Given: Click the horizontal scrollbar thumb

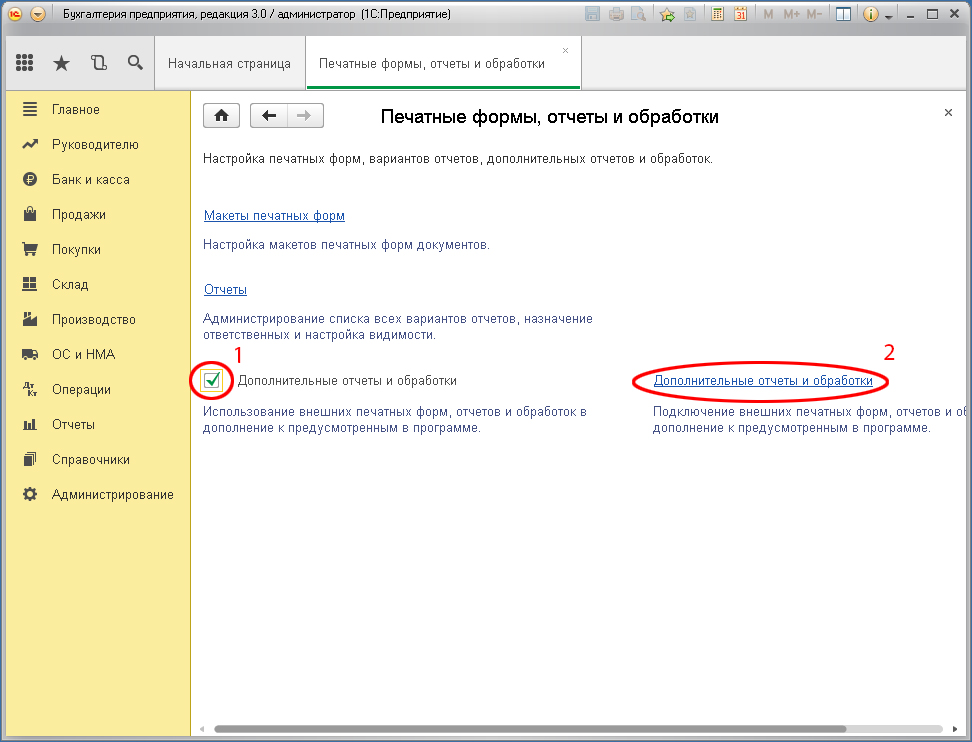Looking at the screenshot, I should [x=530, y=729].
